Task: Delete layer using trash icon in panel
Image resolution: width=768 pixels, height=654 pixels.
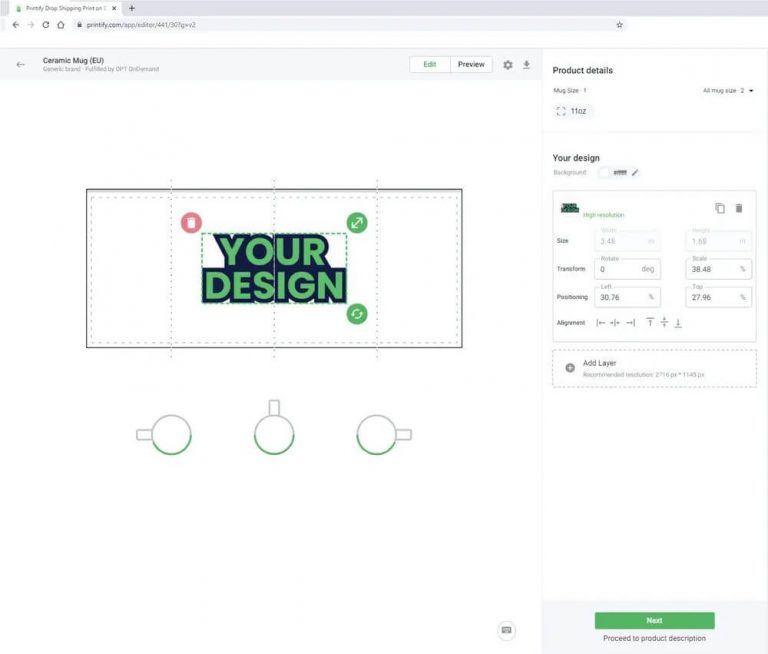Action: coord(739,208)
